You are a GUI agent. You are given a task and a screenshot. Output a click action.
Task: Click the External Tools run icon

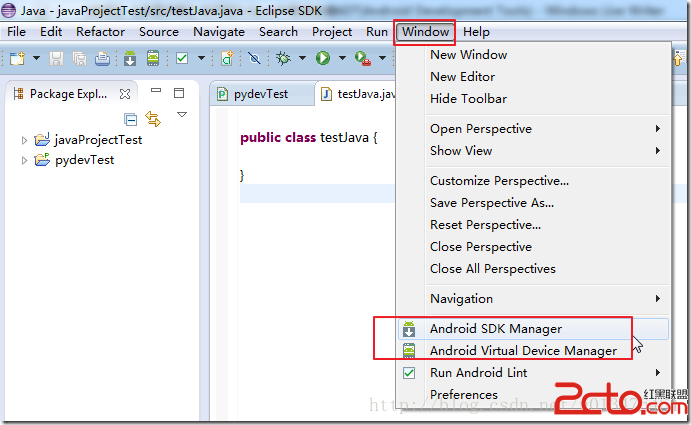(363, 58)
